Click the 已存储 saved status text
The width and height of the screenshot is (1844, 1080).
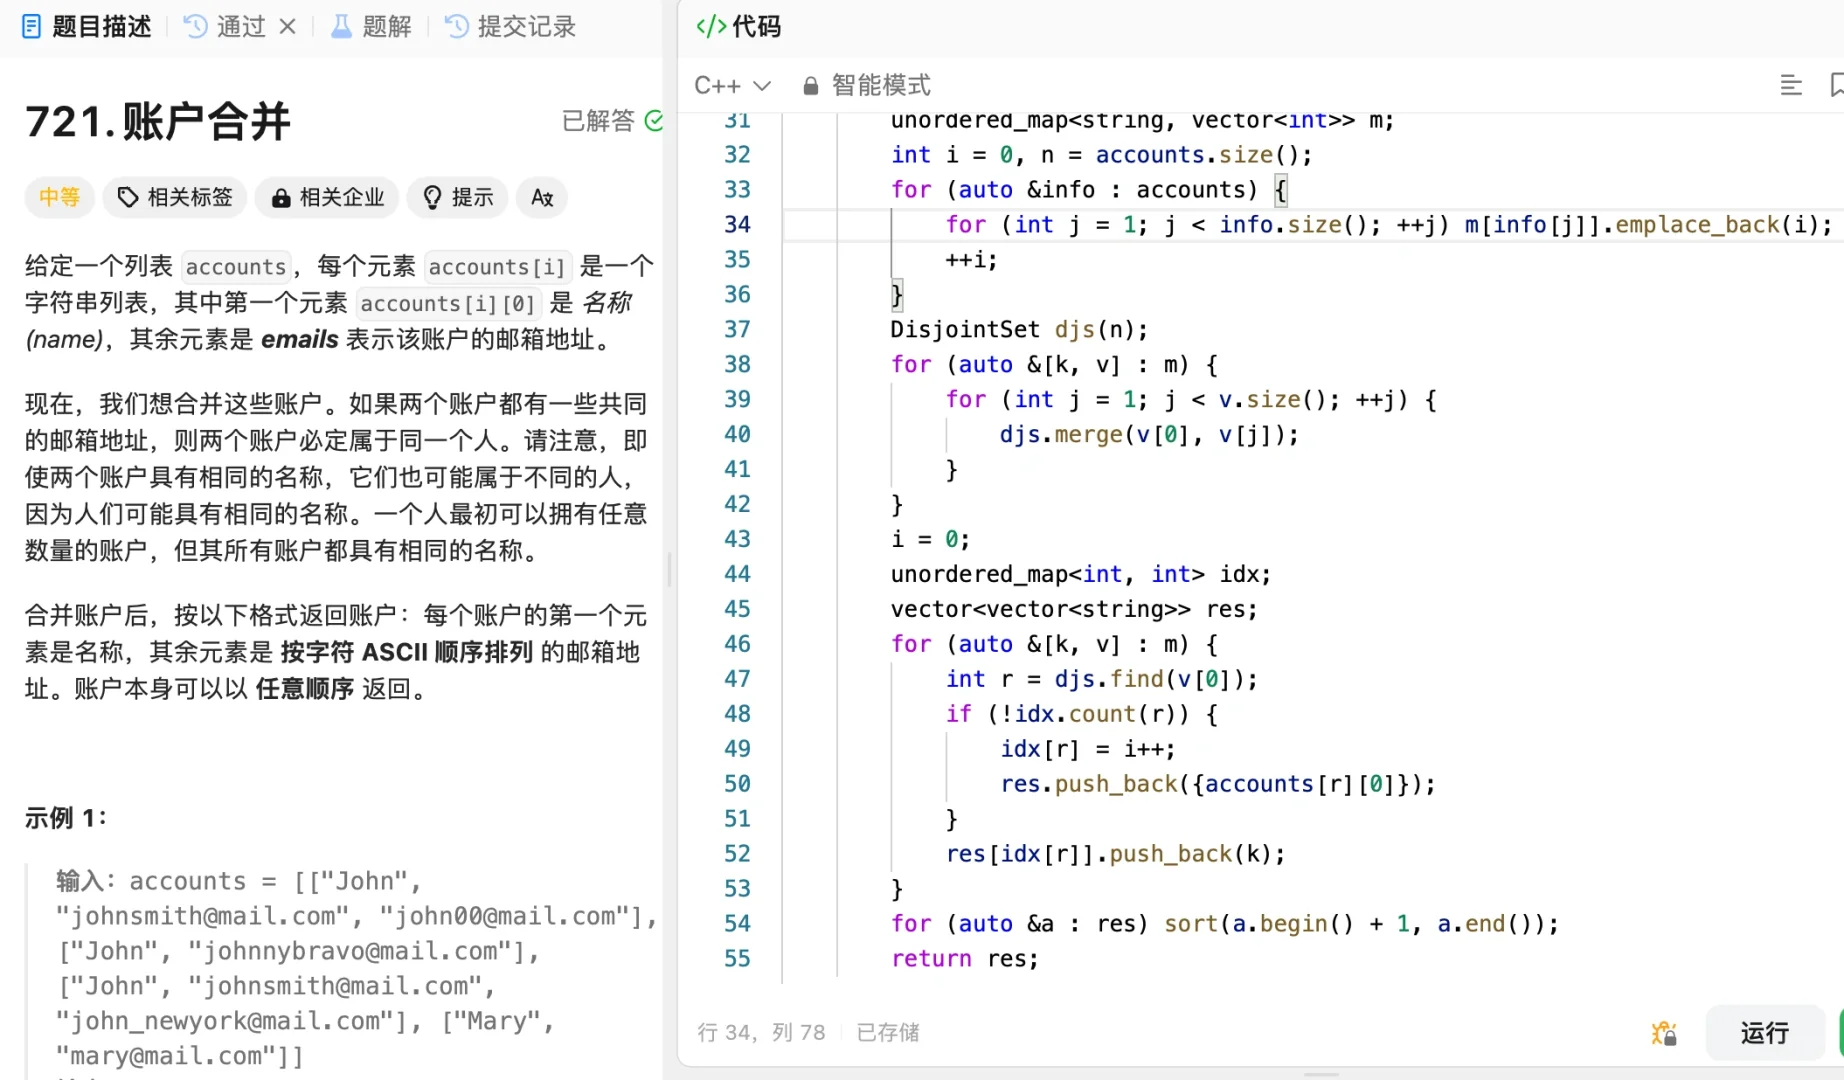(x=888, y=1032)
